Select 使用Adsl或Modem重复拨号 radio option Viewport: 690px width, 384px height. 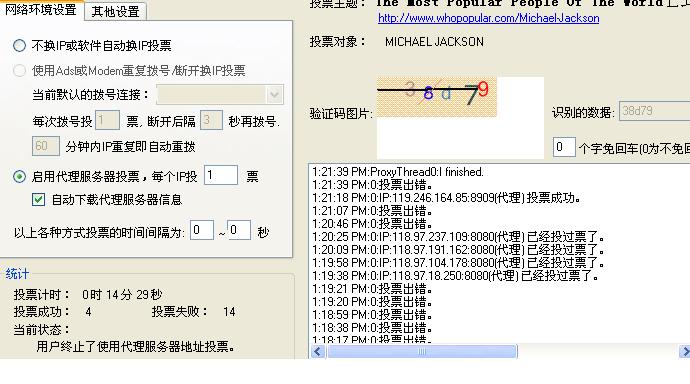(19, 70)
